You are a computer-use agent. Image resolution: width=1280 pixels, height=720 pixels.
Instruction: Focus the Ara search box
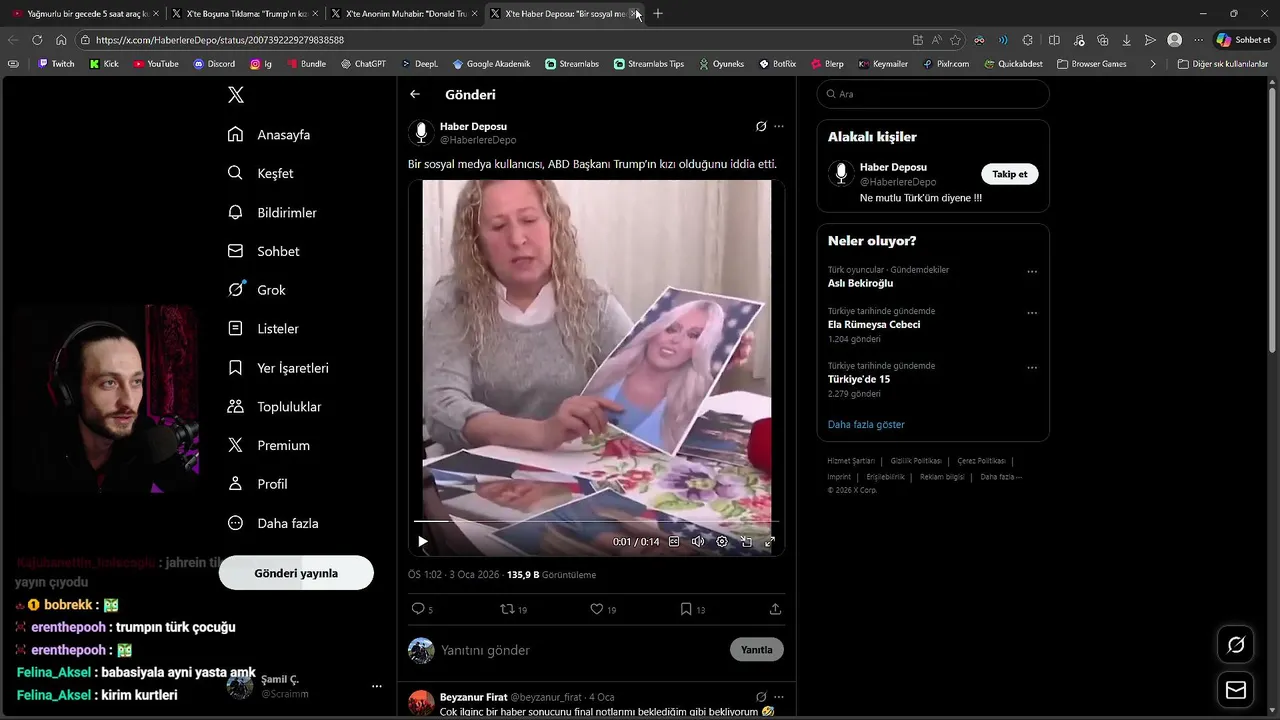[x=933, y=94]
